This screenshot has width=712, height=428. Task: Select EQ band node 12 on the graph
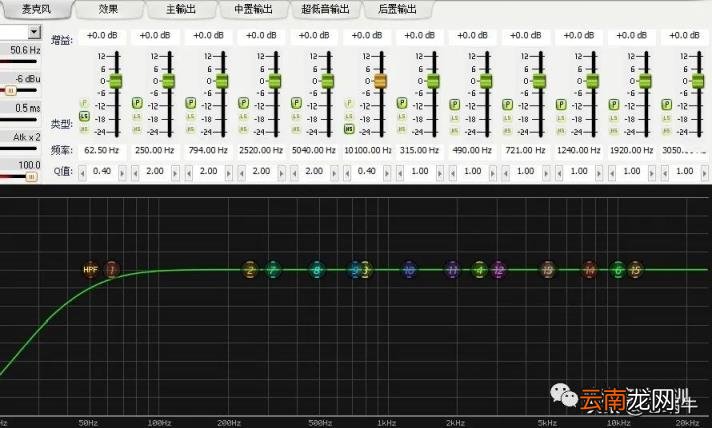pyautogui.click(x=499, y=270)
